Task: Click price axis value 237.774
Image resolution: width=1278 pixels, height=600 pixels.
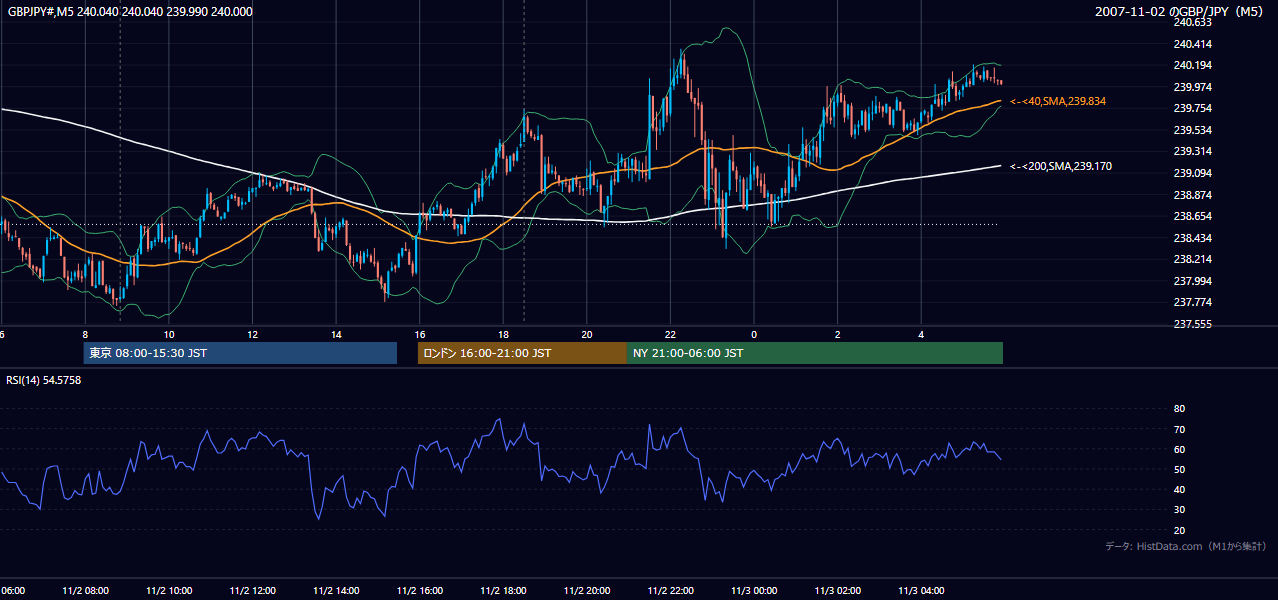Action: pos(1191,302)
